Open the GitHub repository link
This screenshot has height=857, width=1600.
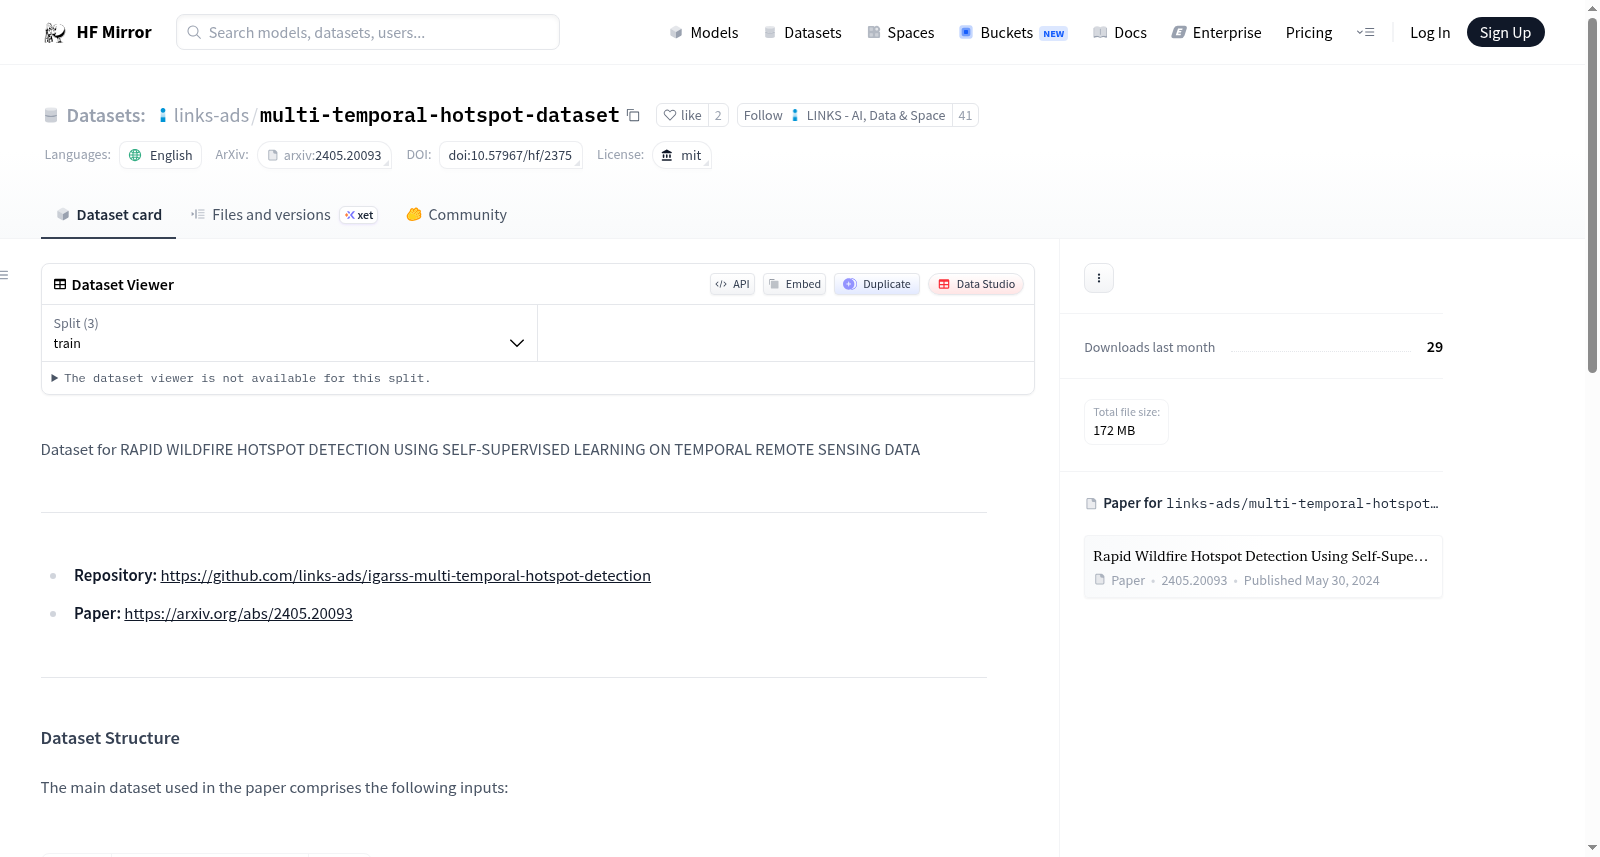click(406, 576)
